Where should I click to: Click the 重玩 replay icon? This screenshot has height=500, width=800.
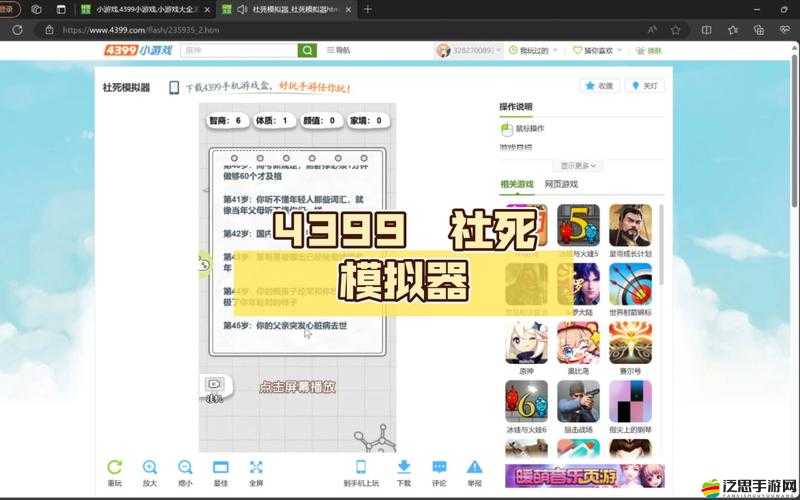click(115, 467)
